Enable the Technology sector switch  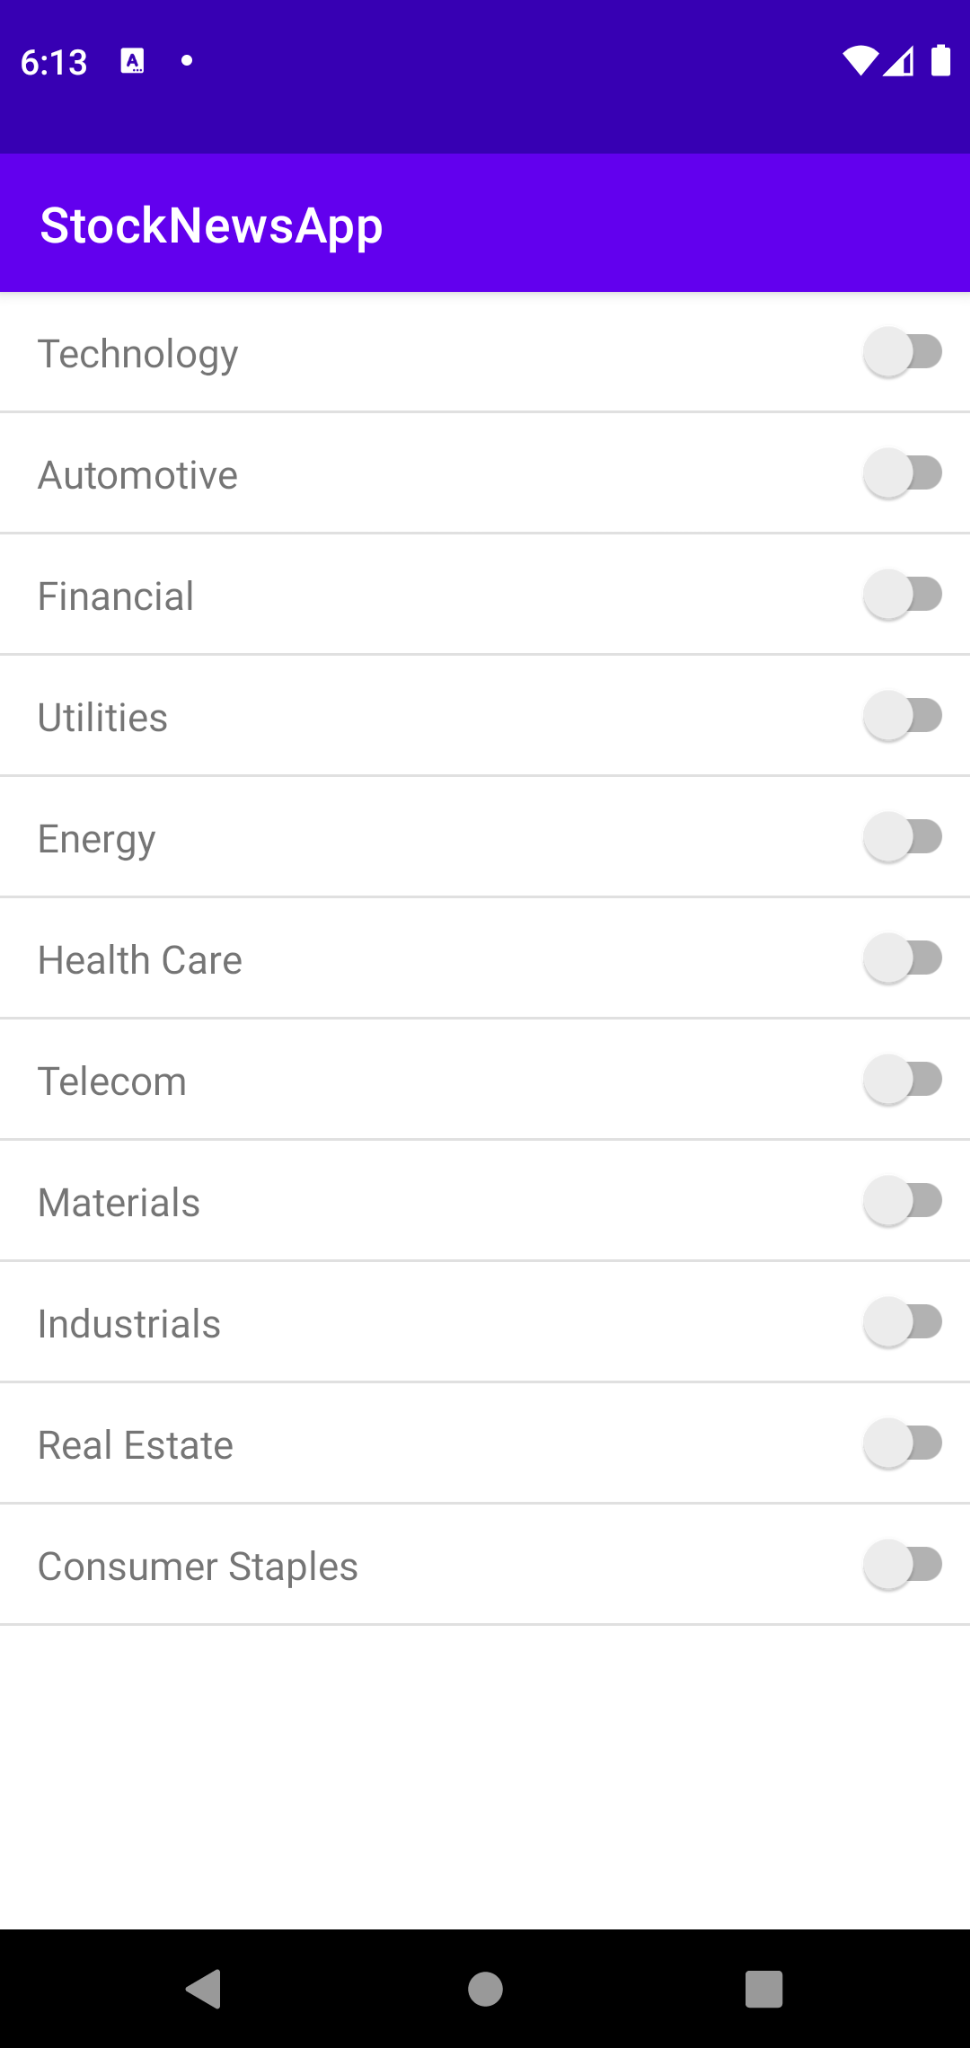[x=903, y=353]
